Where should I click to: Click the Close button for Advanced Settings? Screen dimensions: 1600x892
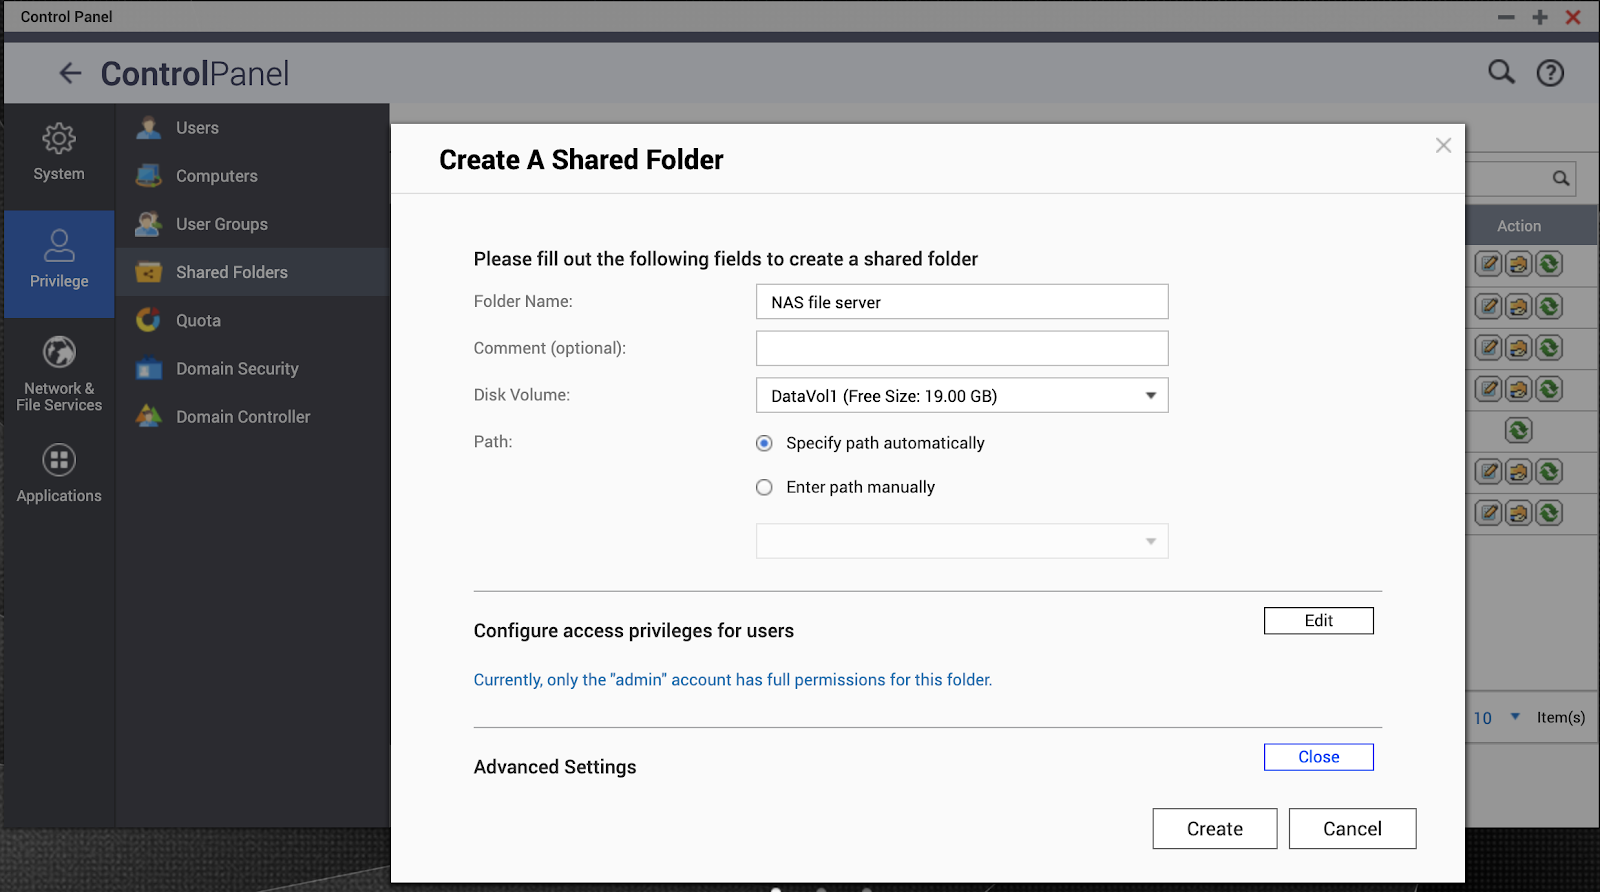[1318, 757]
